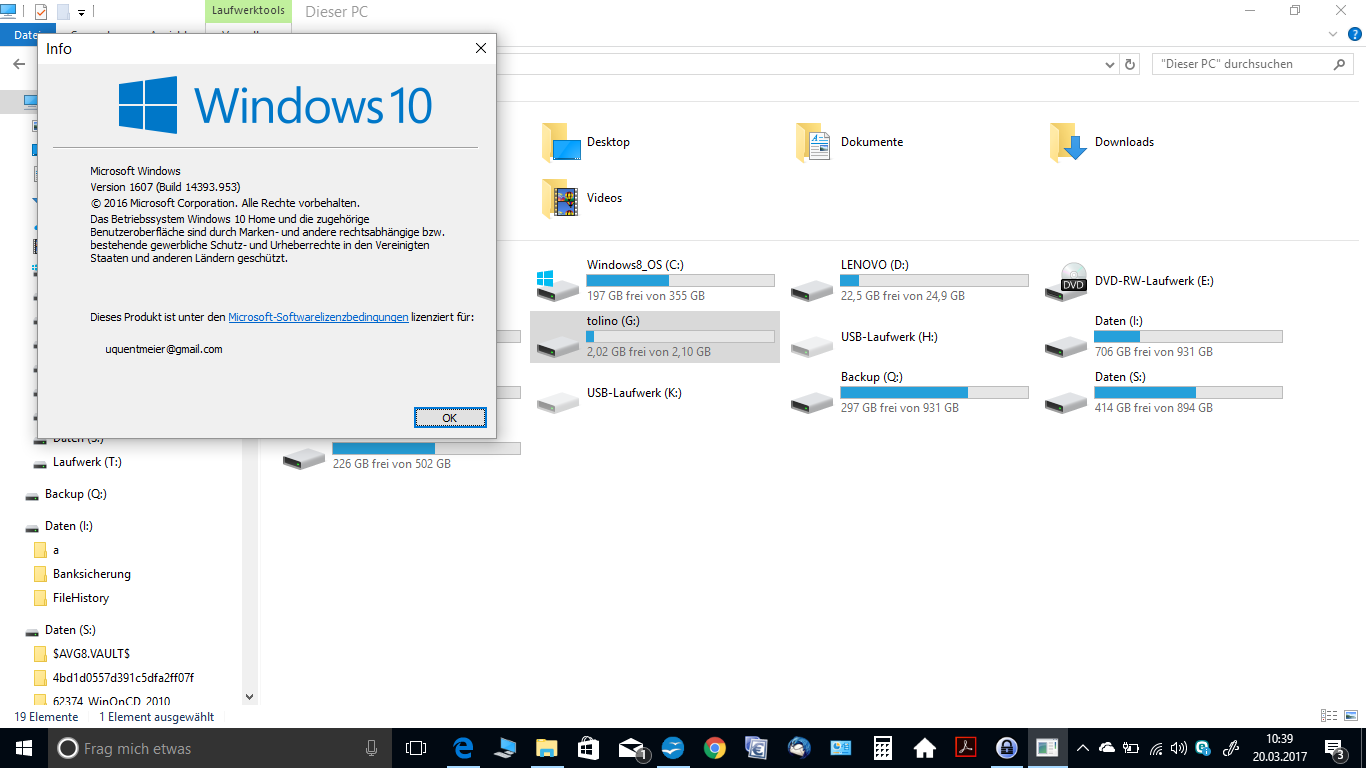The width and height of the screenshot is (1366, 768).
Task: Click the New folder icon in quick access toolbar
Action: 63,12
